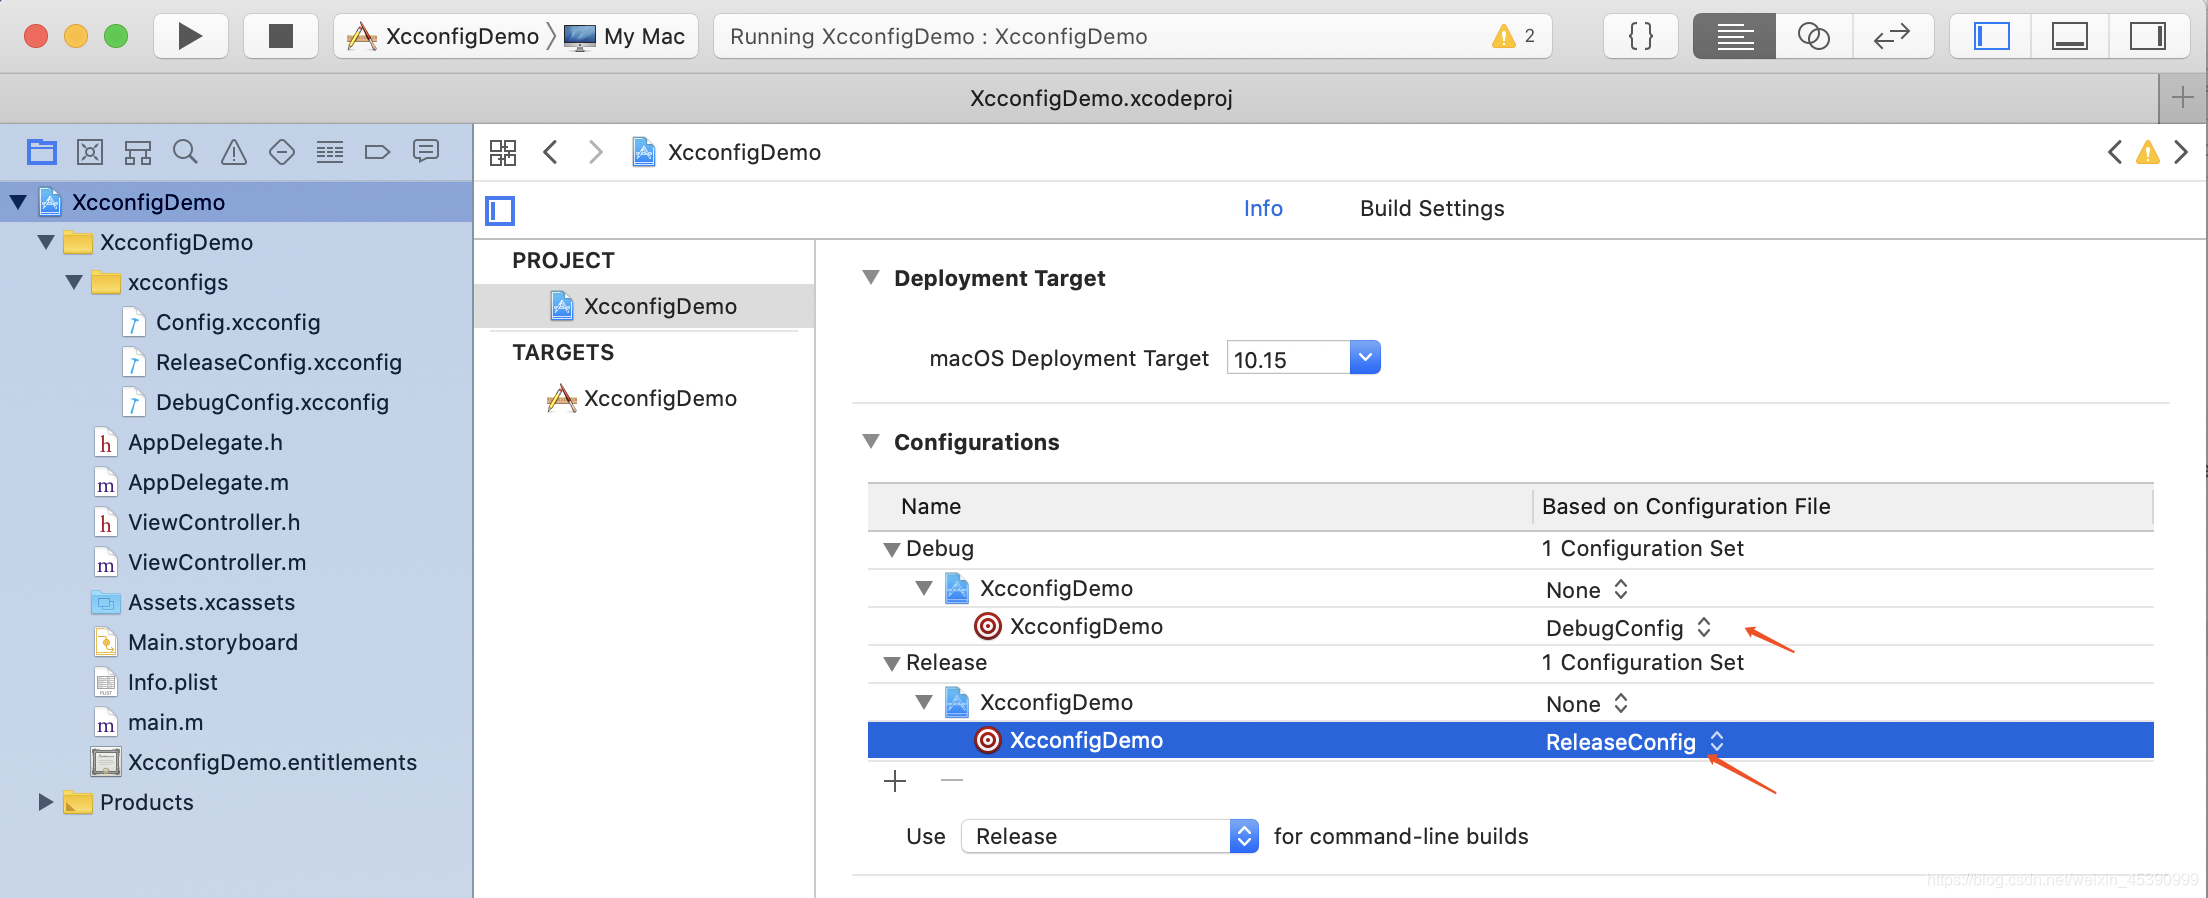Show the Debug navigator
This screenshot has height=898, width=2208.
tap(330, 152)
